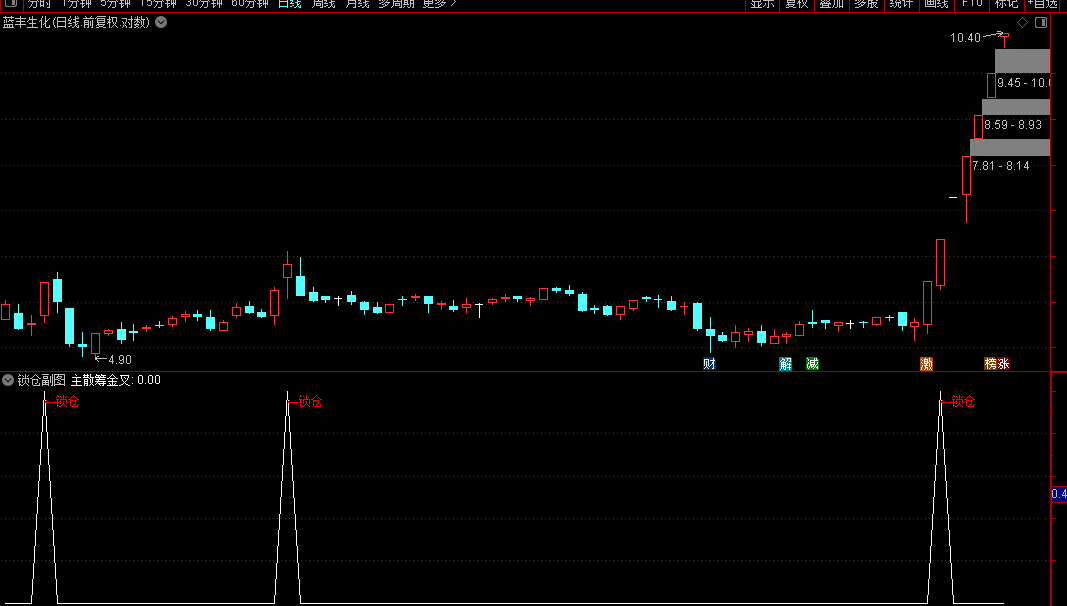Click the 多股 multi-stock button
The width and height of the screenshot is (1067, 606).
coord(866,3)
